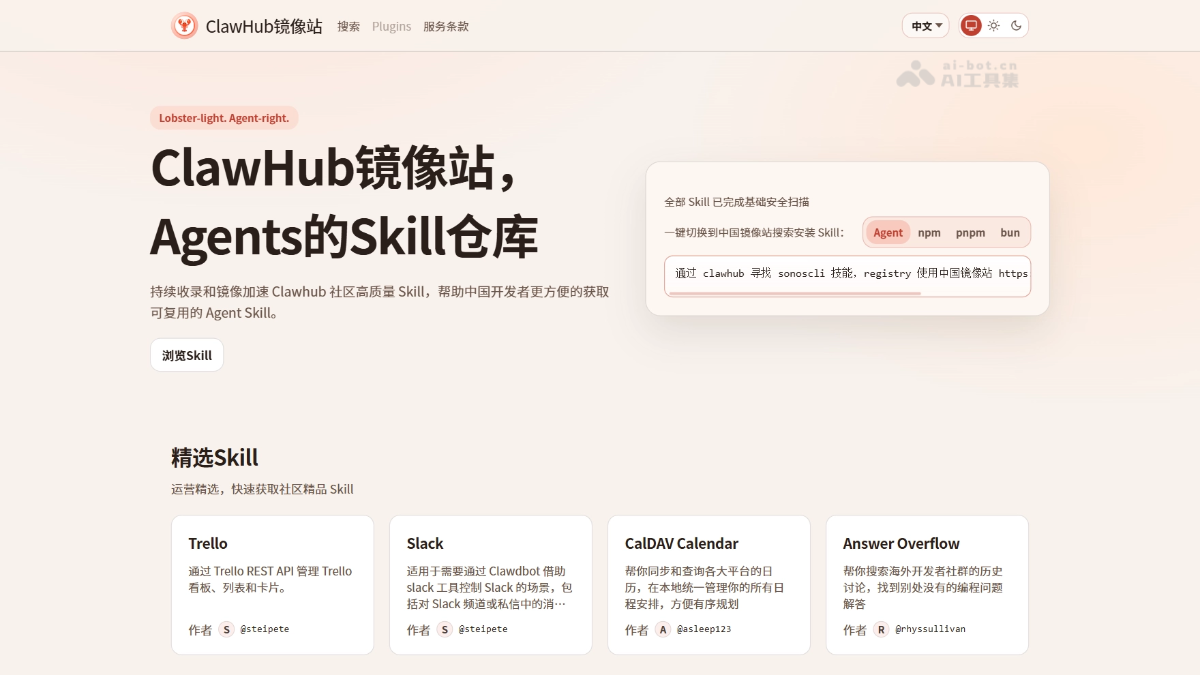
Task: Click author avatar A on CalDAV card
Action: (x=663, y=629)
